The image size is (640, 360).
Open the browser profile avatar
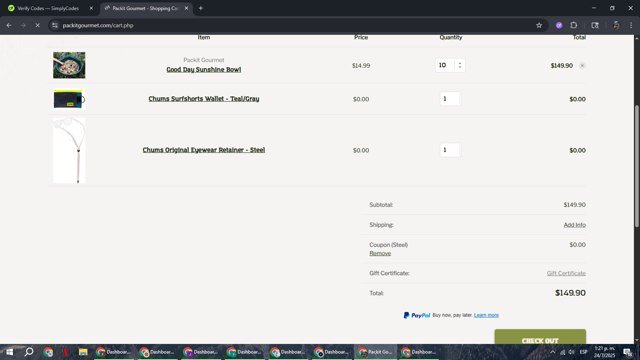click(616, 25)
